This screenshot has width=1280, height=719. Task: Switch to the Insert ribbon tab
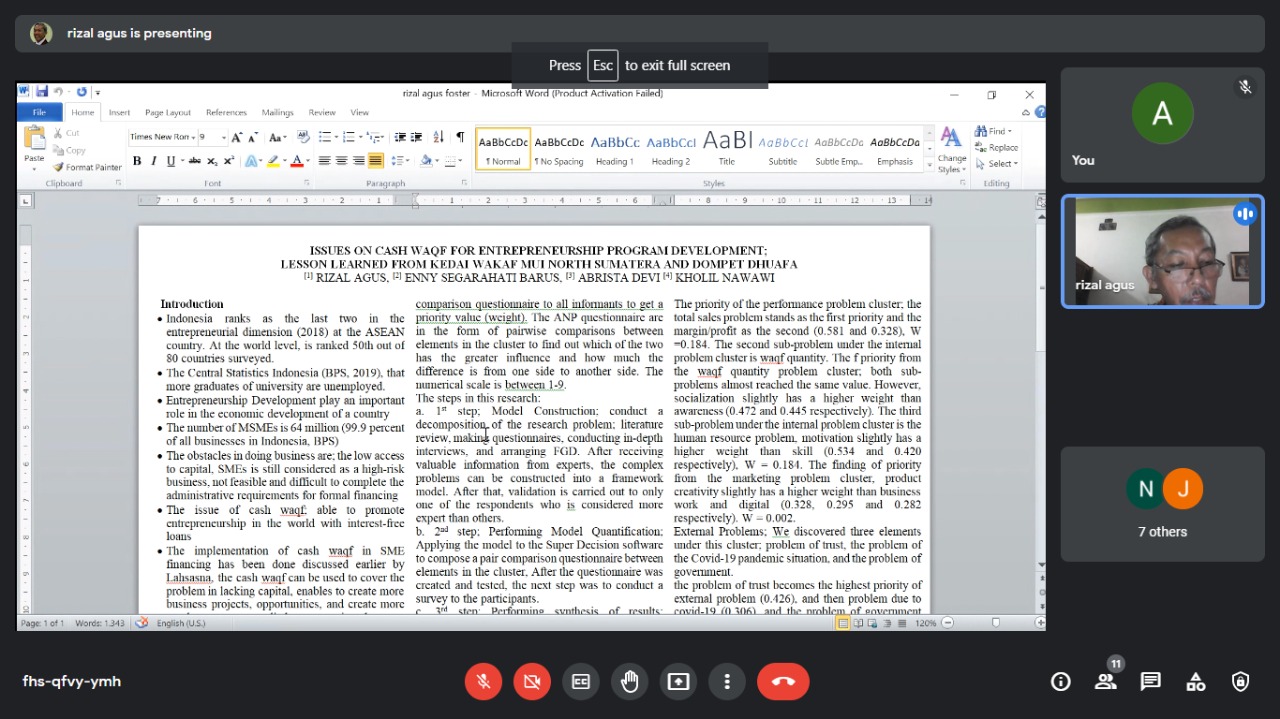pyautogui.click(x=119, y=113)
